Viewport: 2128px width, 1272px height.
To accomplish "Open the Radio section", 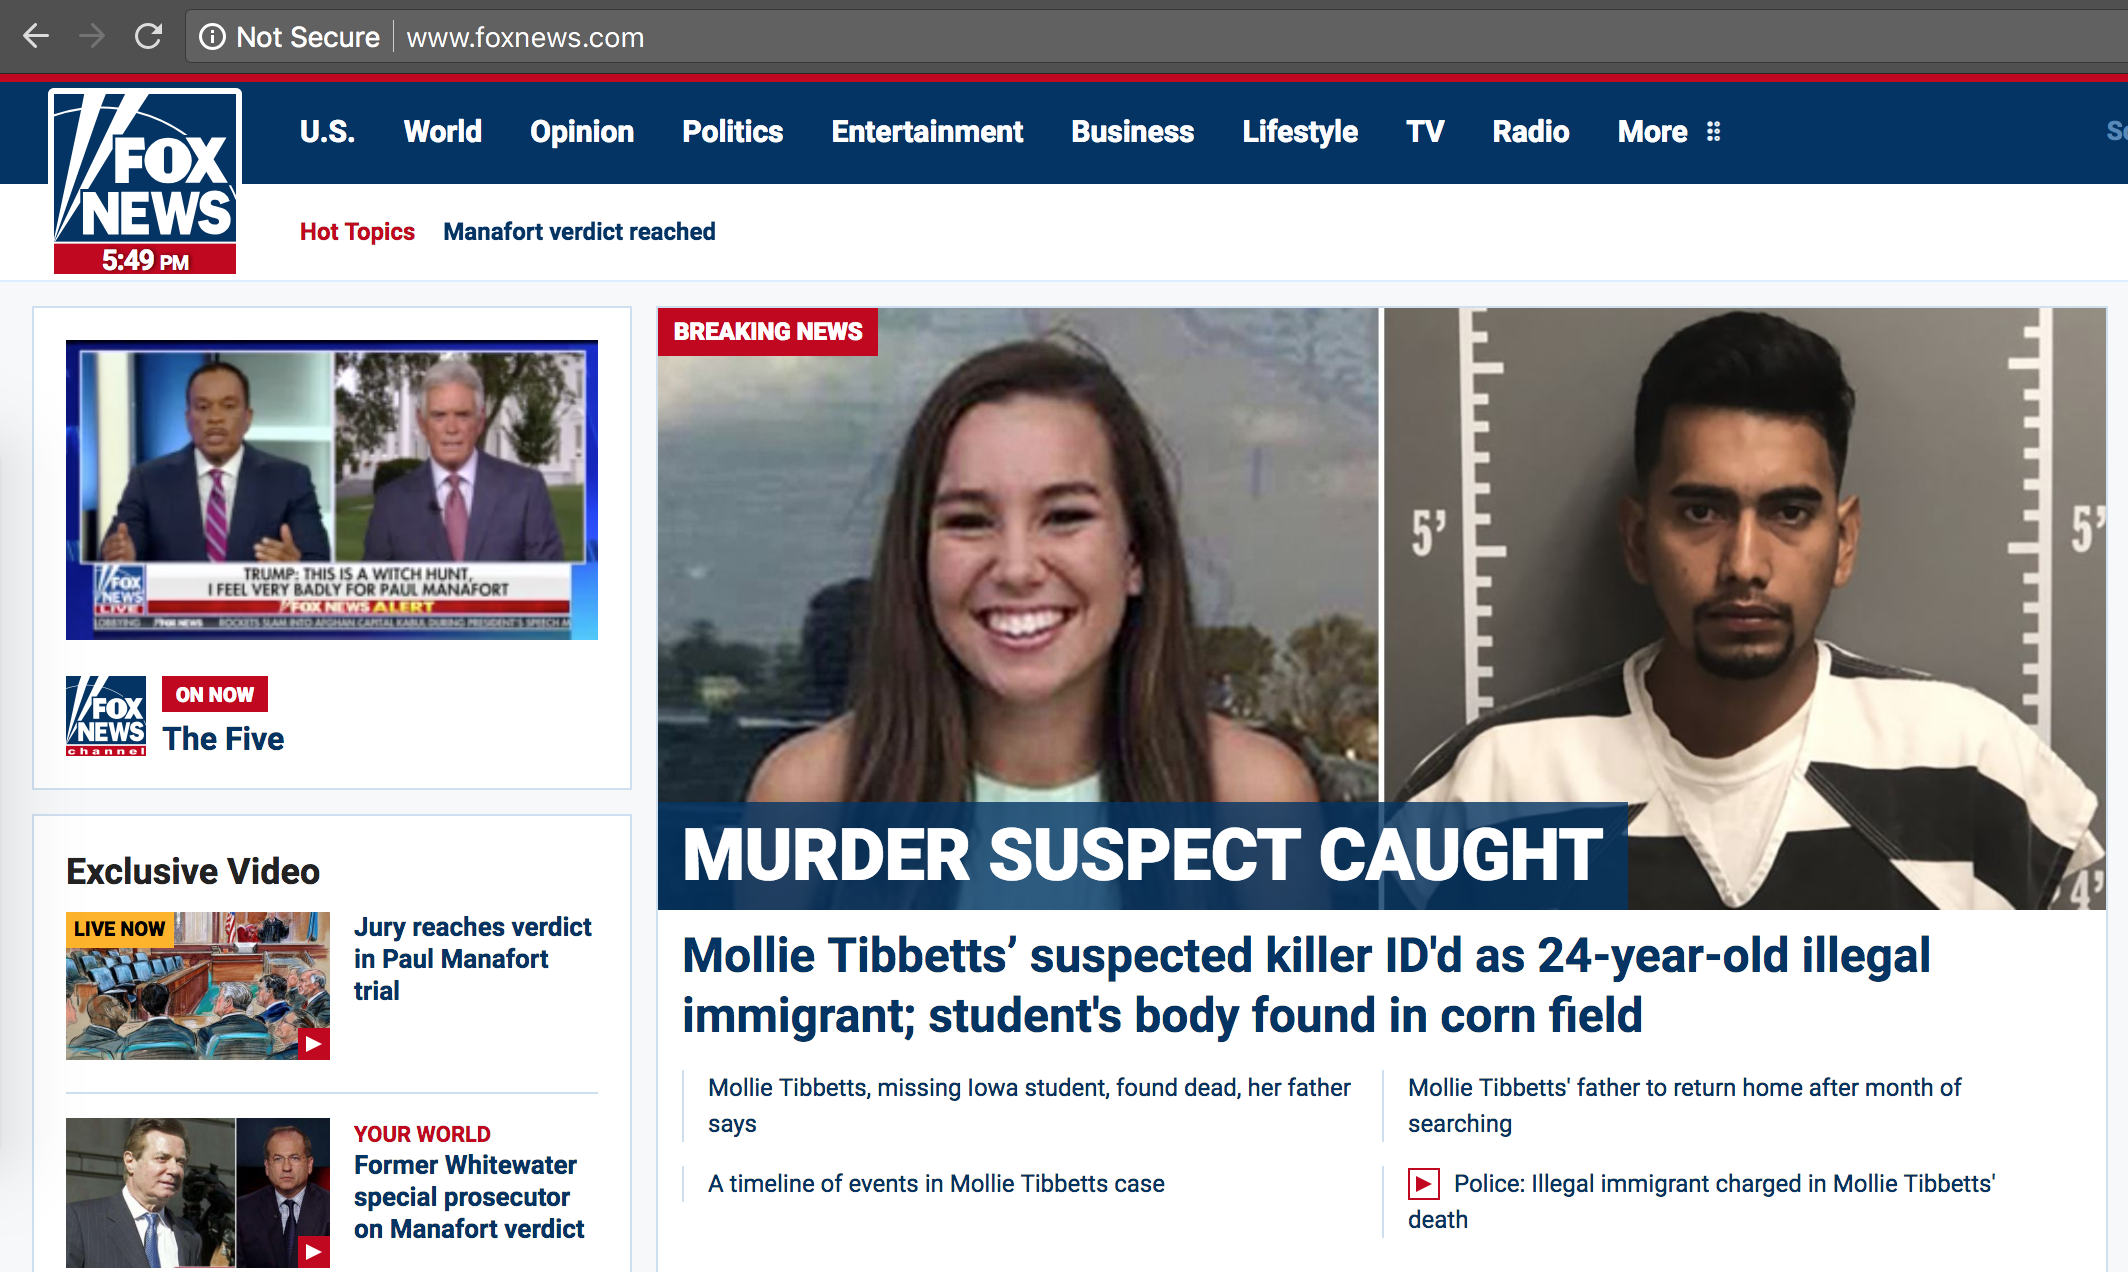I will [x=1531, y=132].
